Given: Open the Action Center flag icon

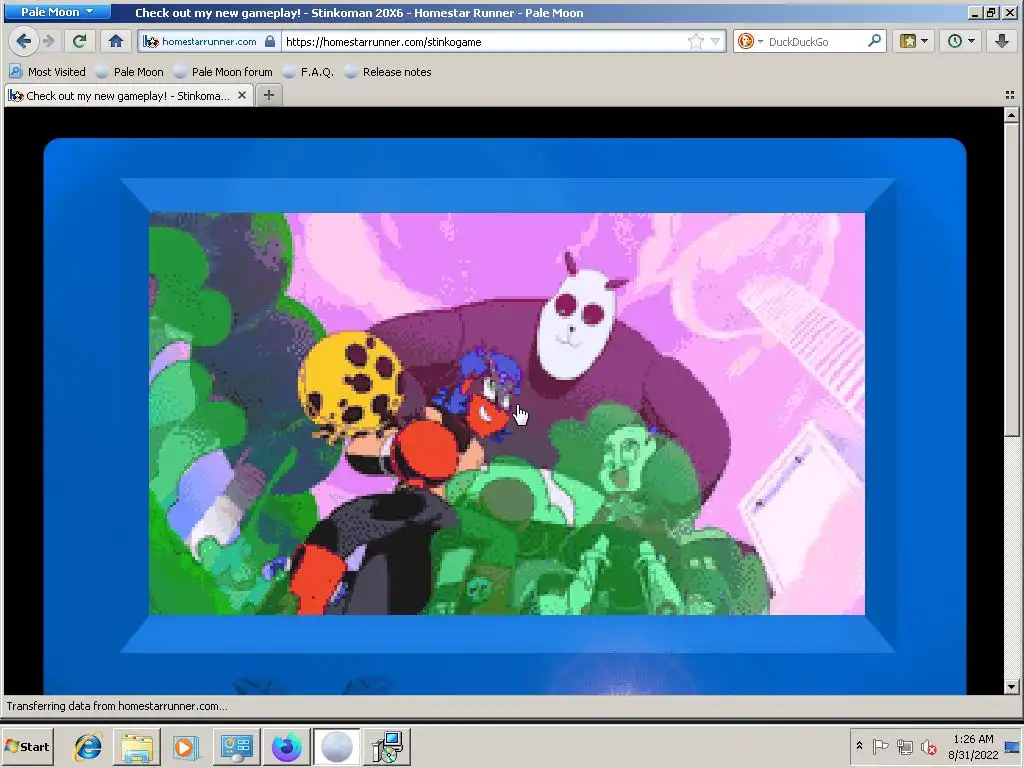Looking at the screenshot, I should coord(880,746).
